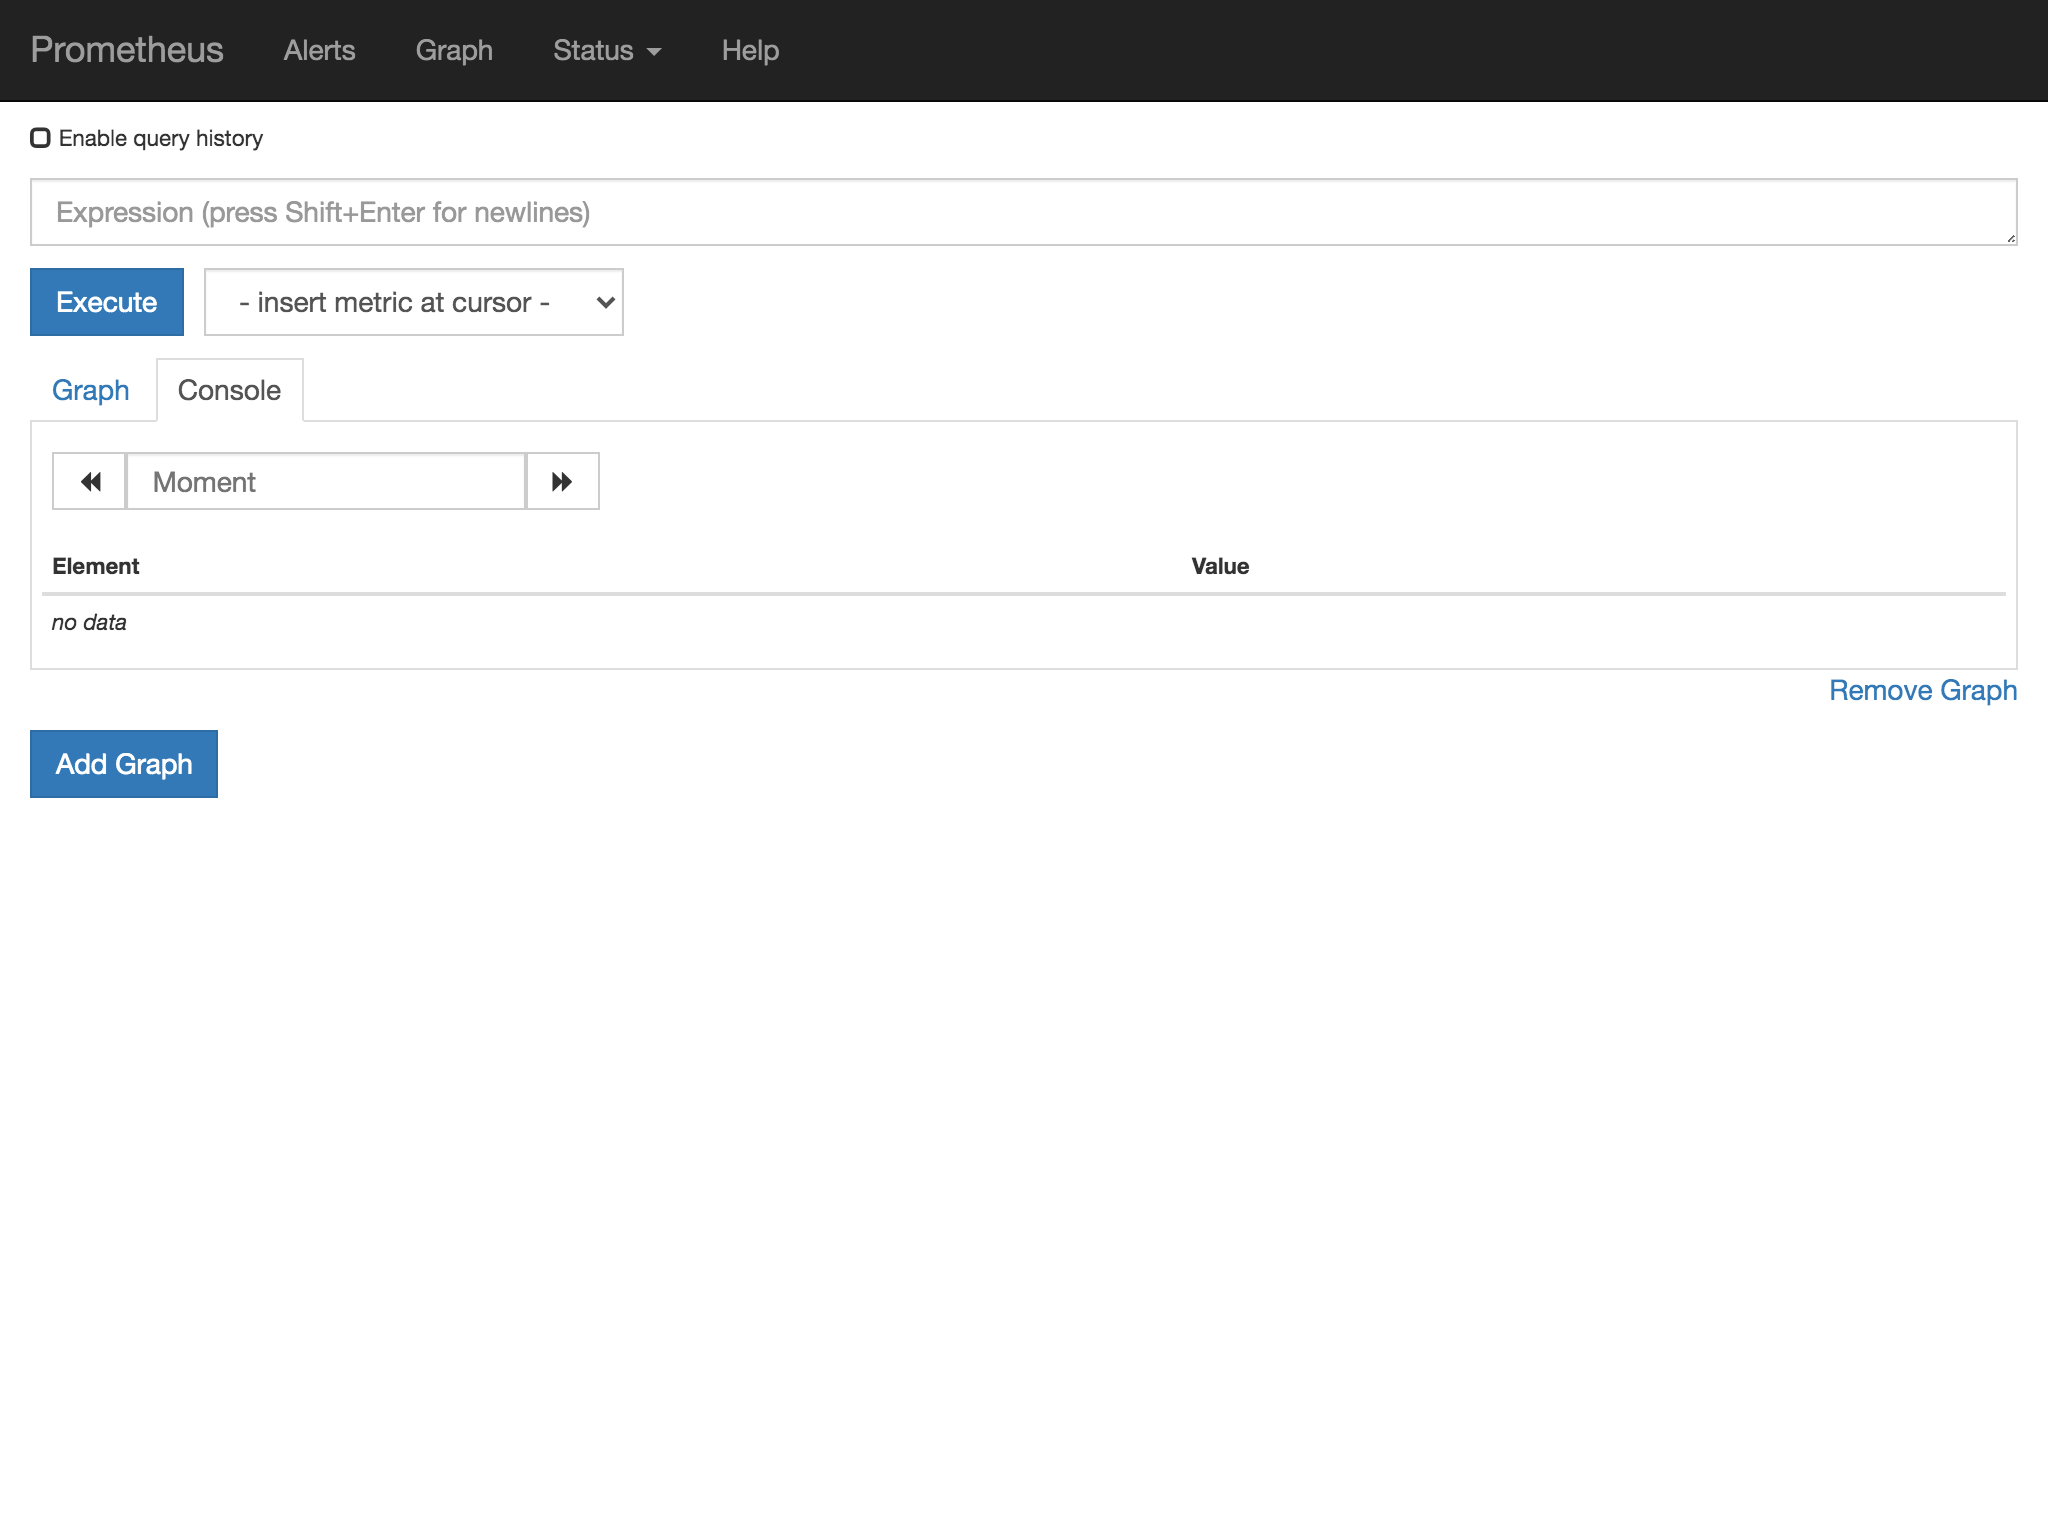Image resolution: width=2048 pixels, height=1536 pixels.
Task: Open Alerts in the top navbar
Action: click(319, 50)
